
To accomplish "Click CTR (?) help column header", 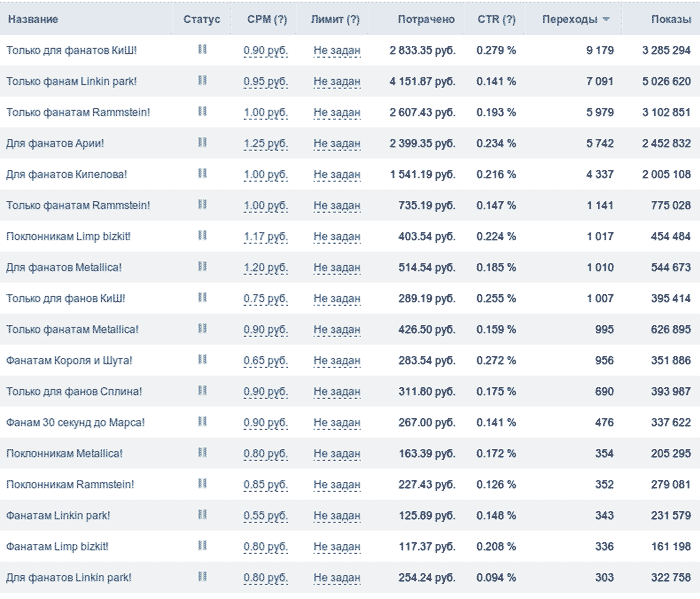I will pos(496,19).
